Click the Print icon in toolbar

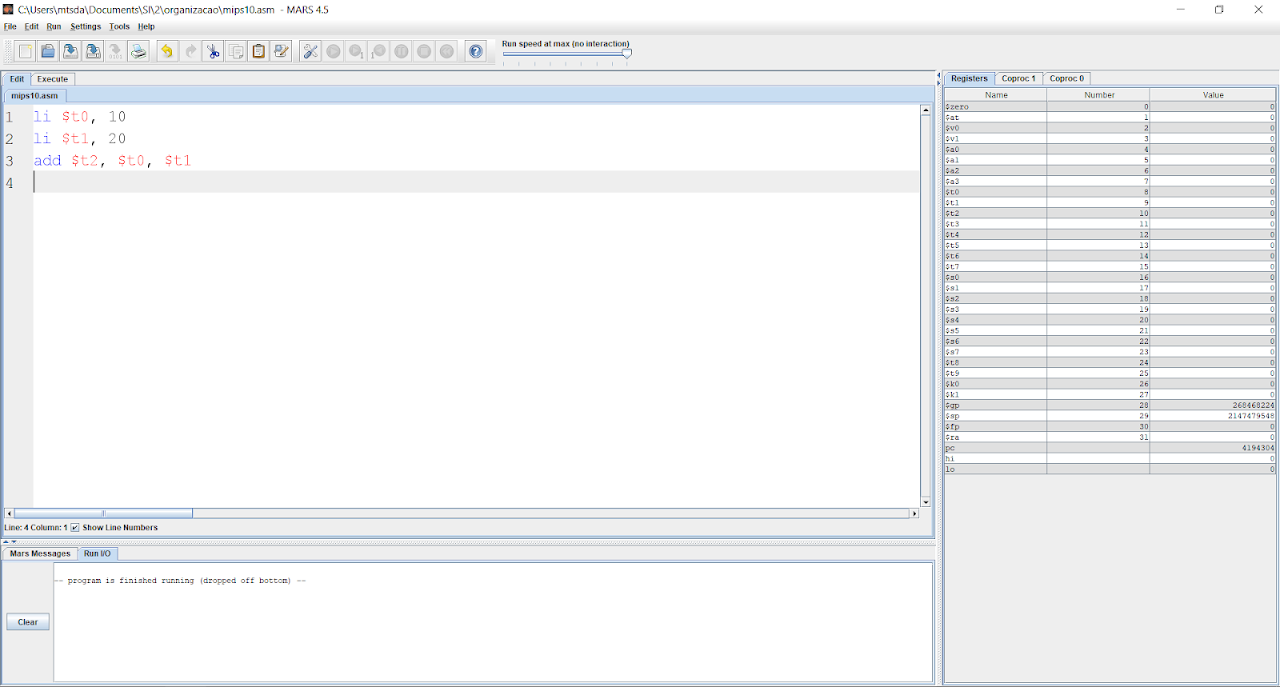click(139, 51)
